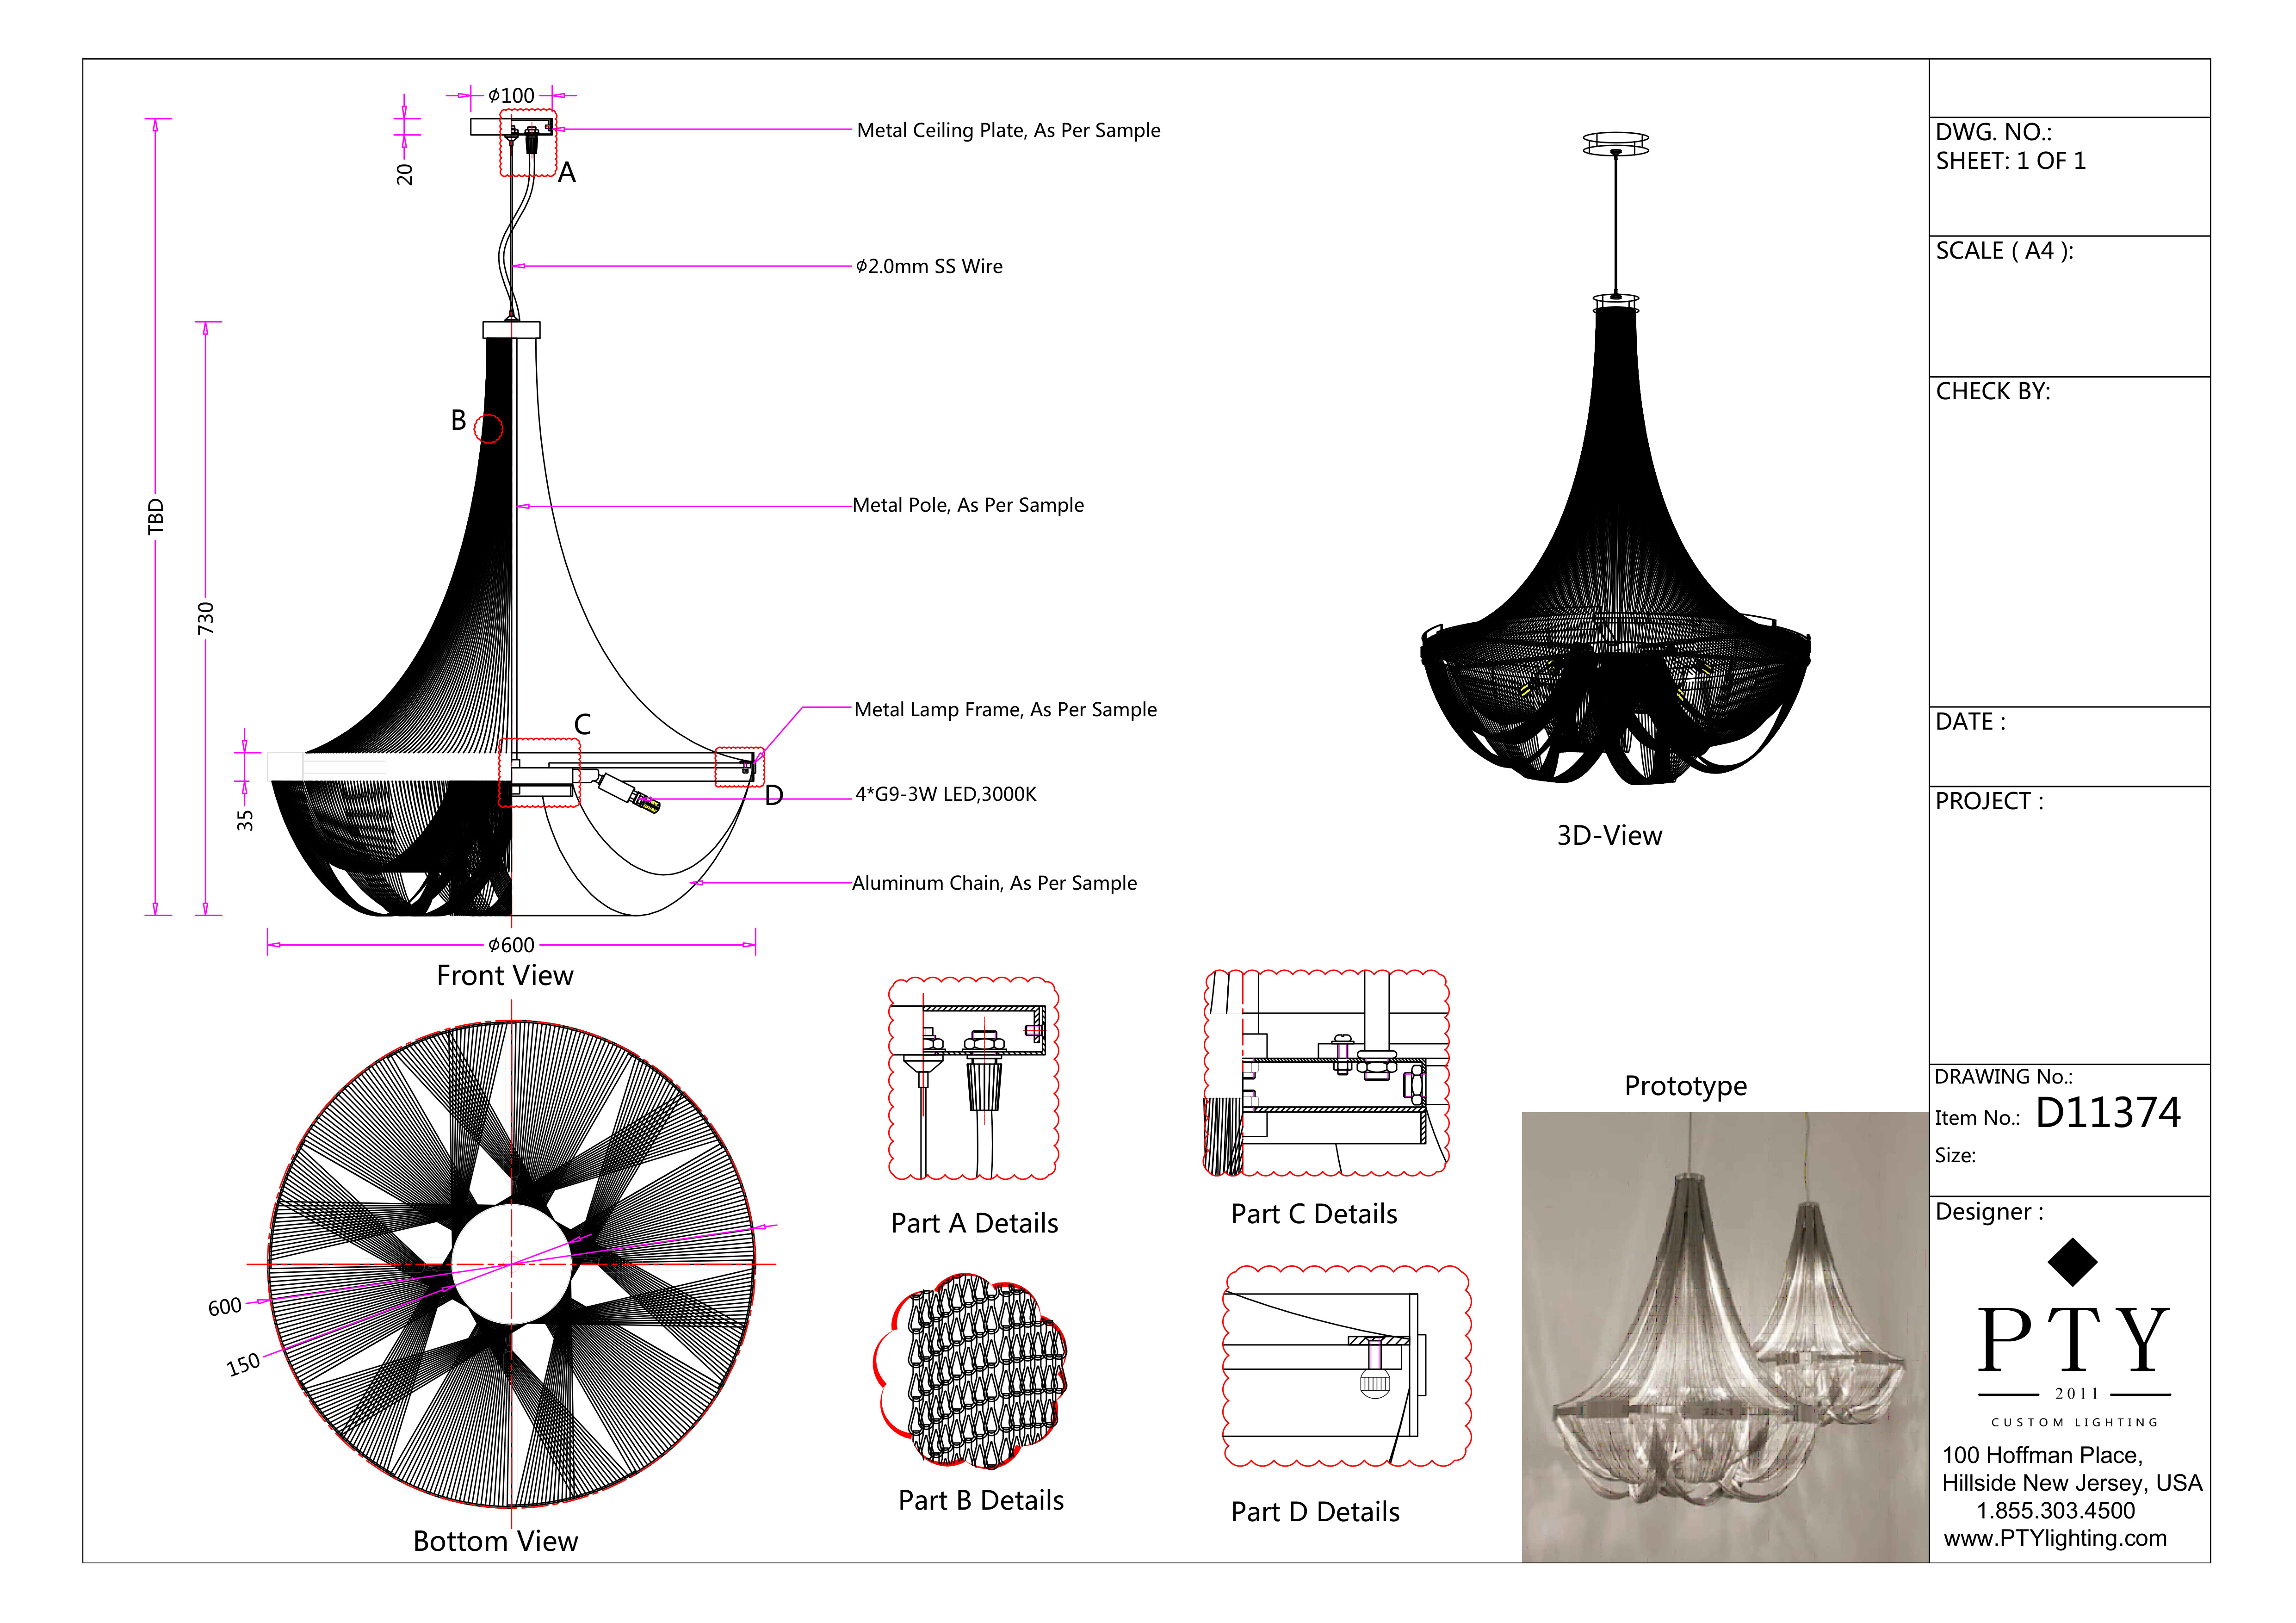Click the Bottom View circular drawing

click(x=511, y=1264)
